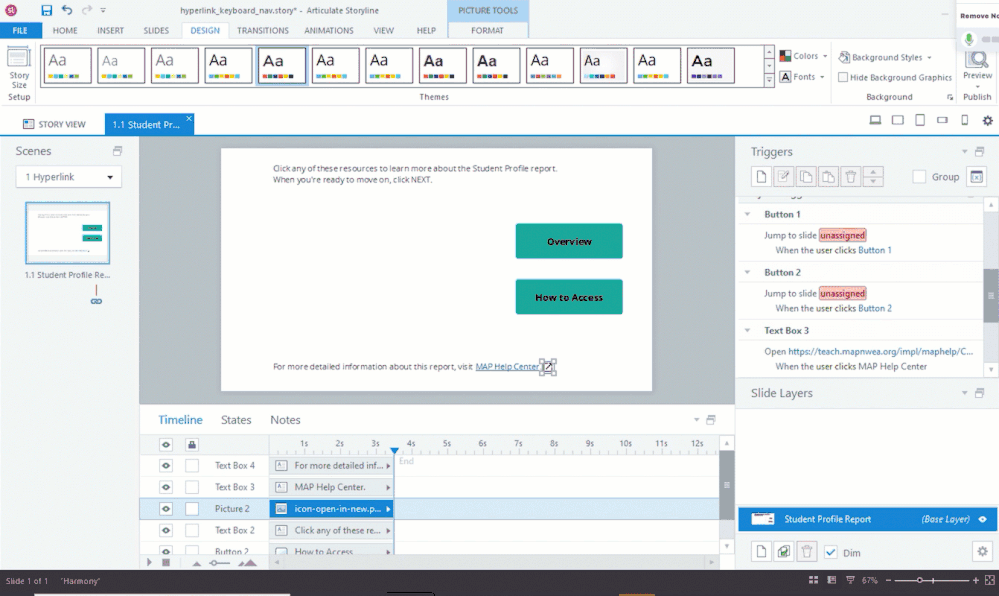Viewport: 999px width, 596px height.
Task: Open the 1 Hyperlink scene dropdown
Action: point(68,177)
